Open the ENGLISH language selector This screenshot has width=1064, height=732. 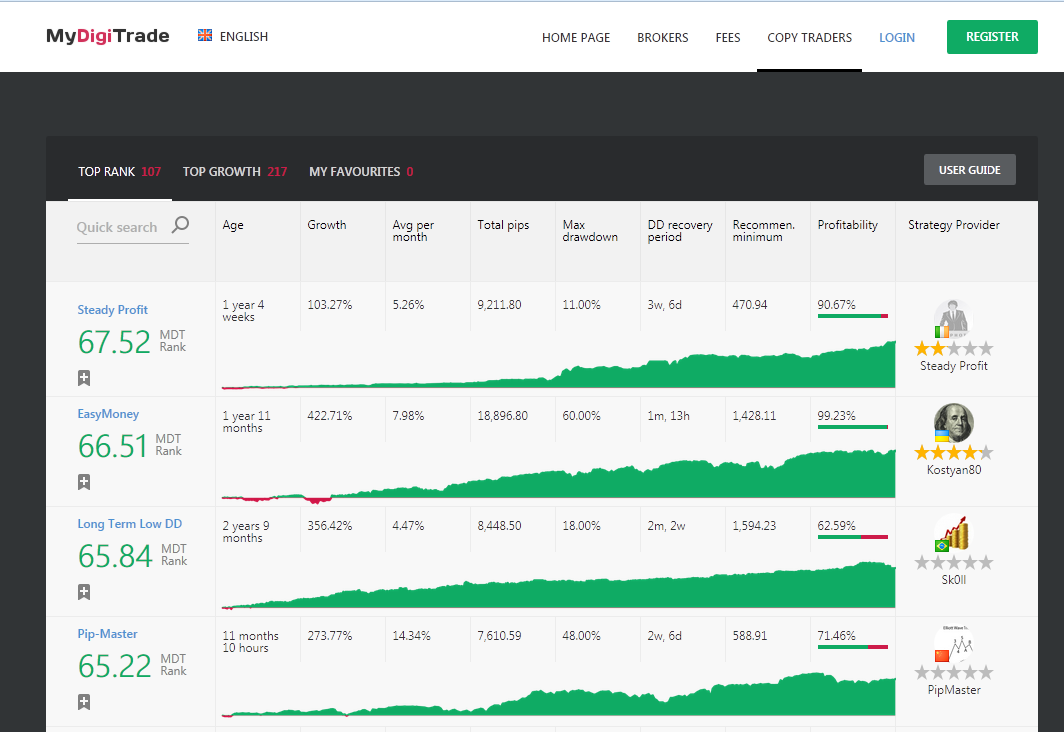[244, 37]
